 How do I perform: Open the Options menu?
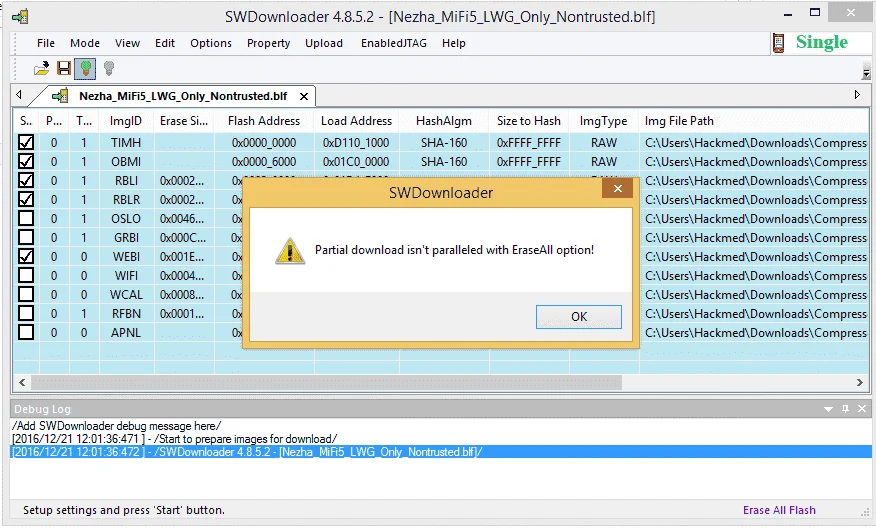(x=211, y=43)
